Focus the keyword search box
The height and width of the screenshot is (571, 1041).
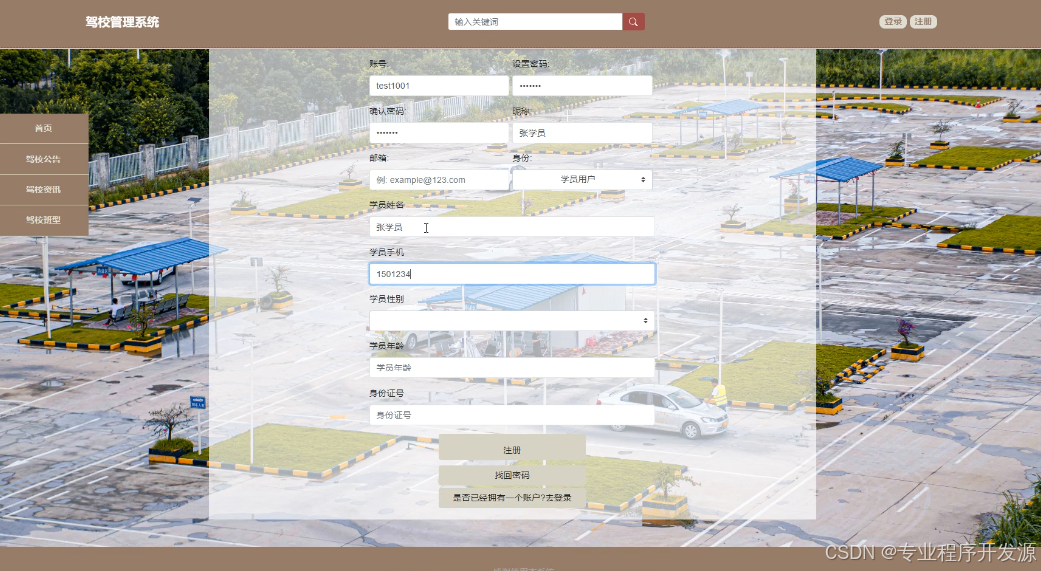[x=535, y=22]
